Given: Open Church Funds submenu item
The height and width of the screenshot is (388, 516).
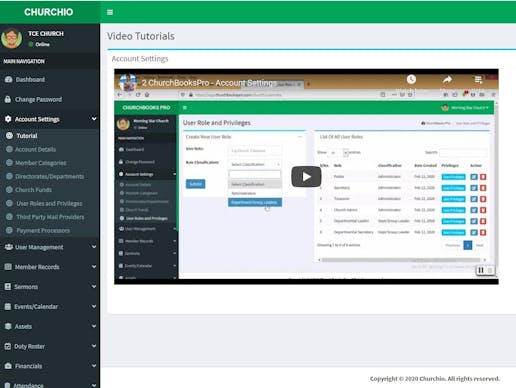Looking at the screenshot, I should coord(33,190).
